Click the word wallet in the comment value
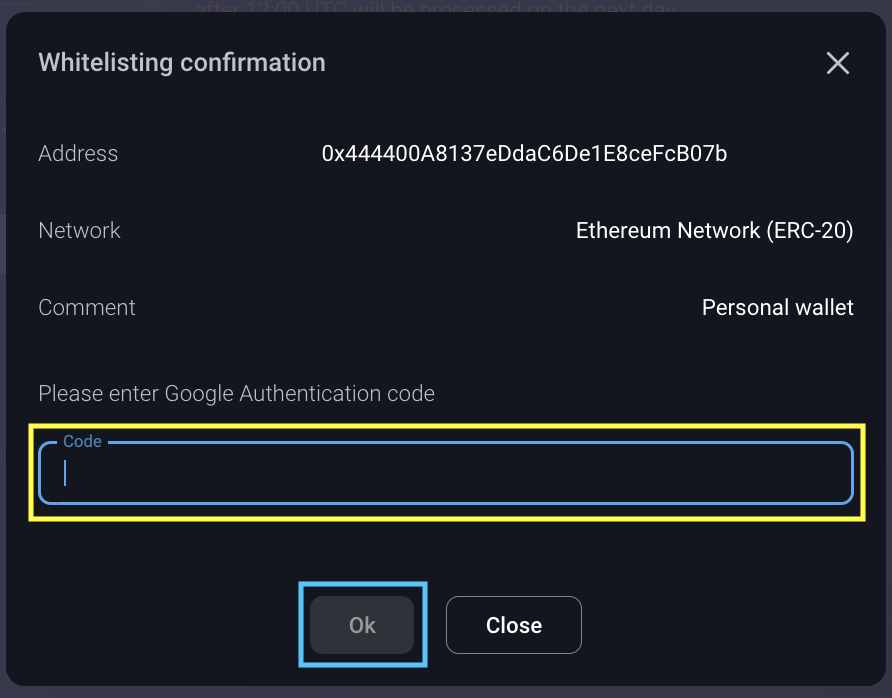The width and height of the screenshot is (892, 698). pos(820,308)
